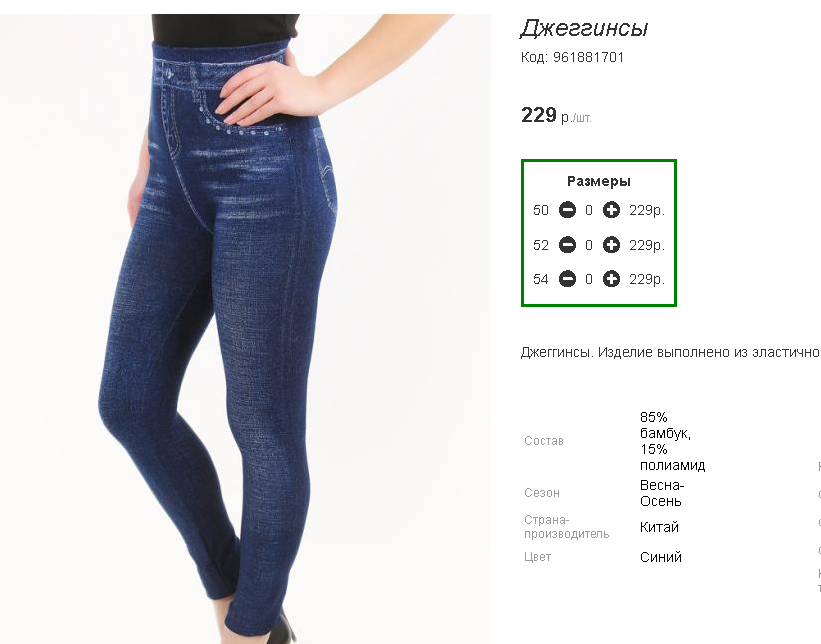This screenshot has width=821, height=644.
Task: Click the minus icon for size 52
Action: (567, 245)
